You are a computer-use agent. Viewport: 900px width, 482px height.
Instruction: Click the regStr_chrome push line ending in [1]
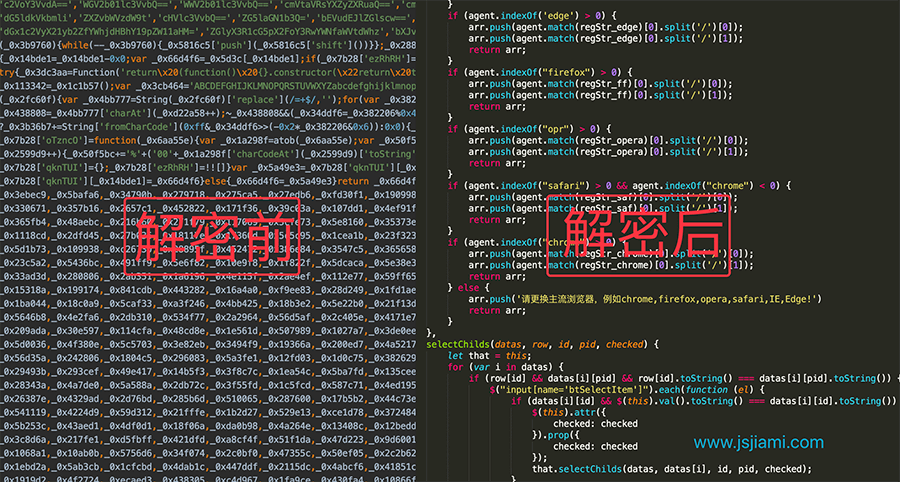pos(611,265)
